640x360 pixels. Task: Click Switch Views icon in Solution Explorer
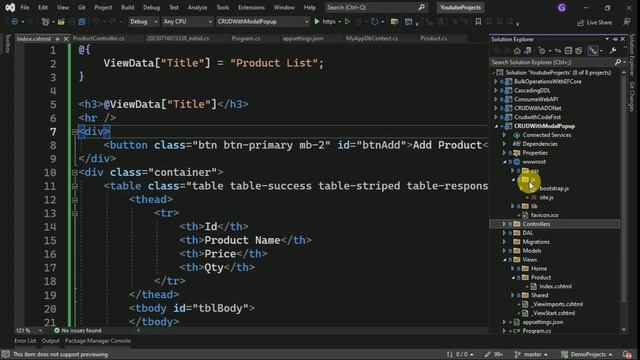[x=527, y=51]
